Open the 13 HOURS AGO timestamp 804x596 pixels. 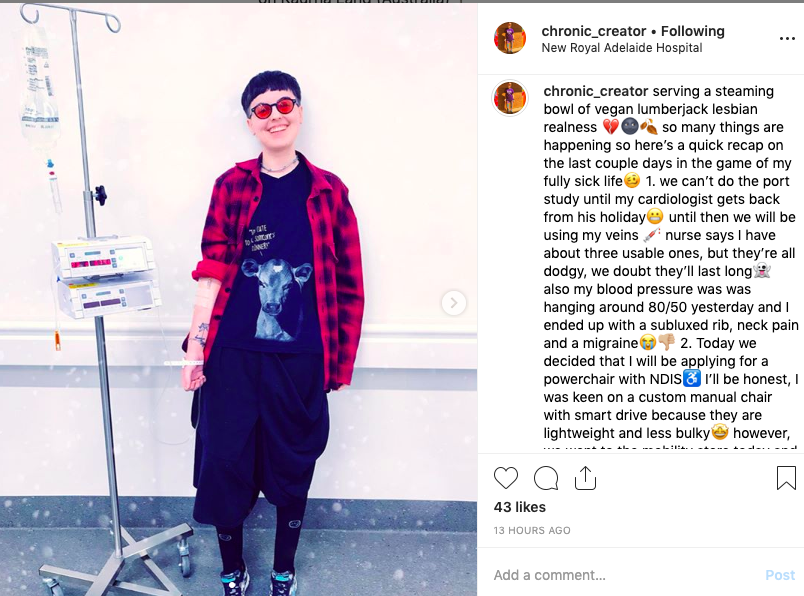click(x=532, y=530)
